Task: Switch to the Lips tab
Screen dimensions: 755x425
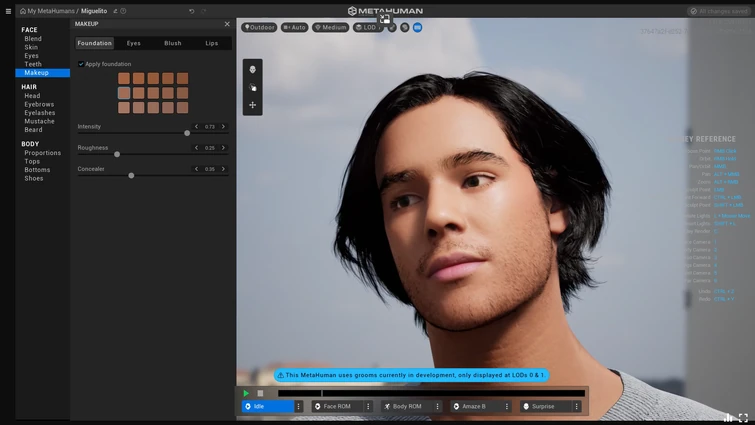Action: (211, 44)
